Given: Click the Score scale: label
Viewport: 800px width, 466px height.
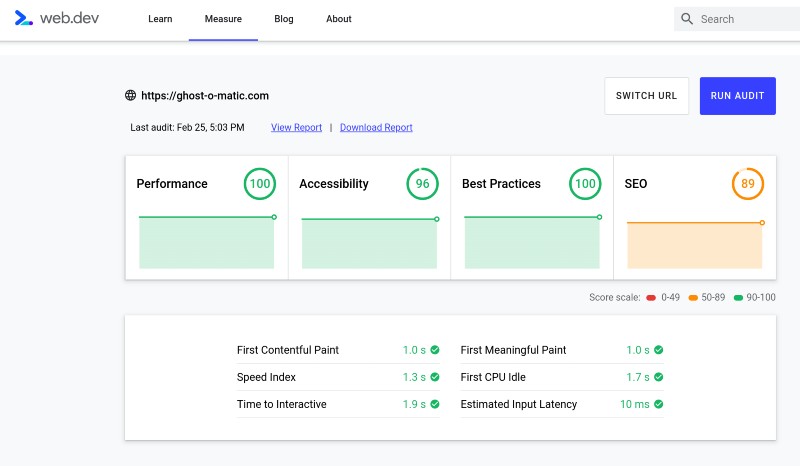Looking at the screenshot, I should (x=614, y=298).
